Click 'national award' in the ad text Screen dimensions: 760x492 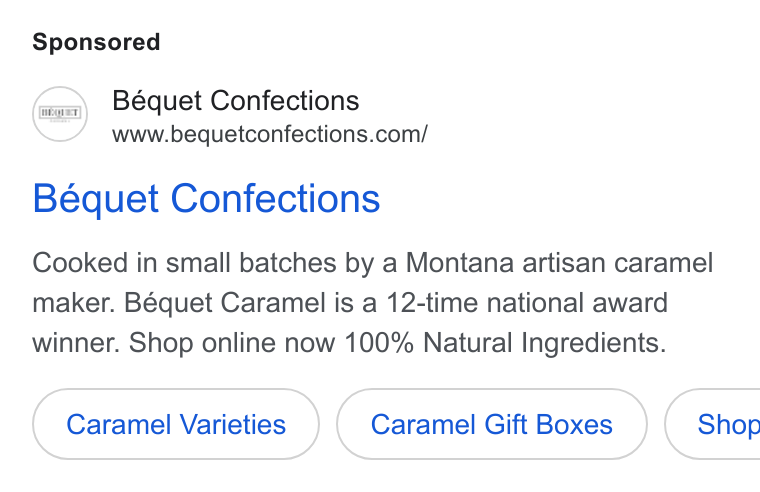tap(577, 303)
